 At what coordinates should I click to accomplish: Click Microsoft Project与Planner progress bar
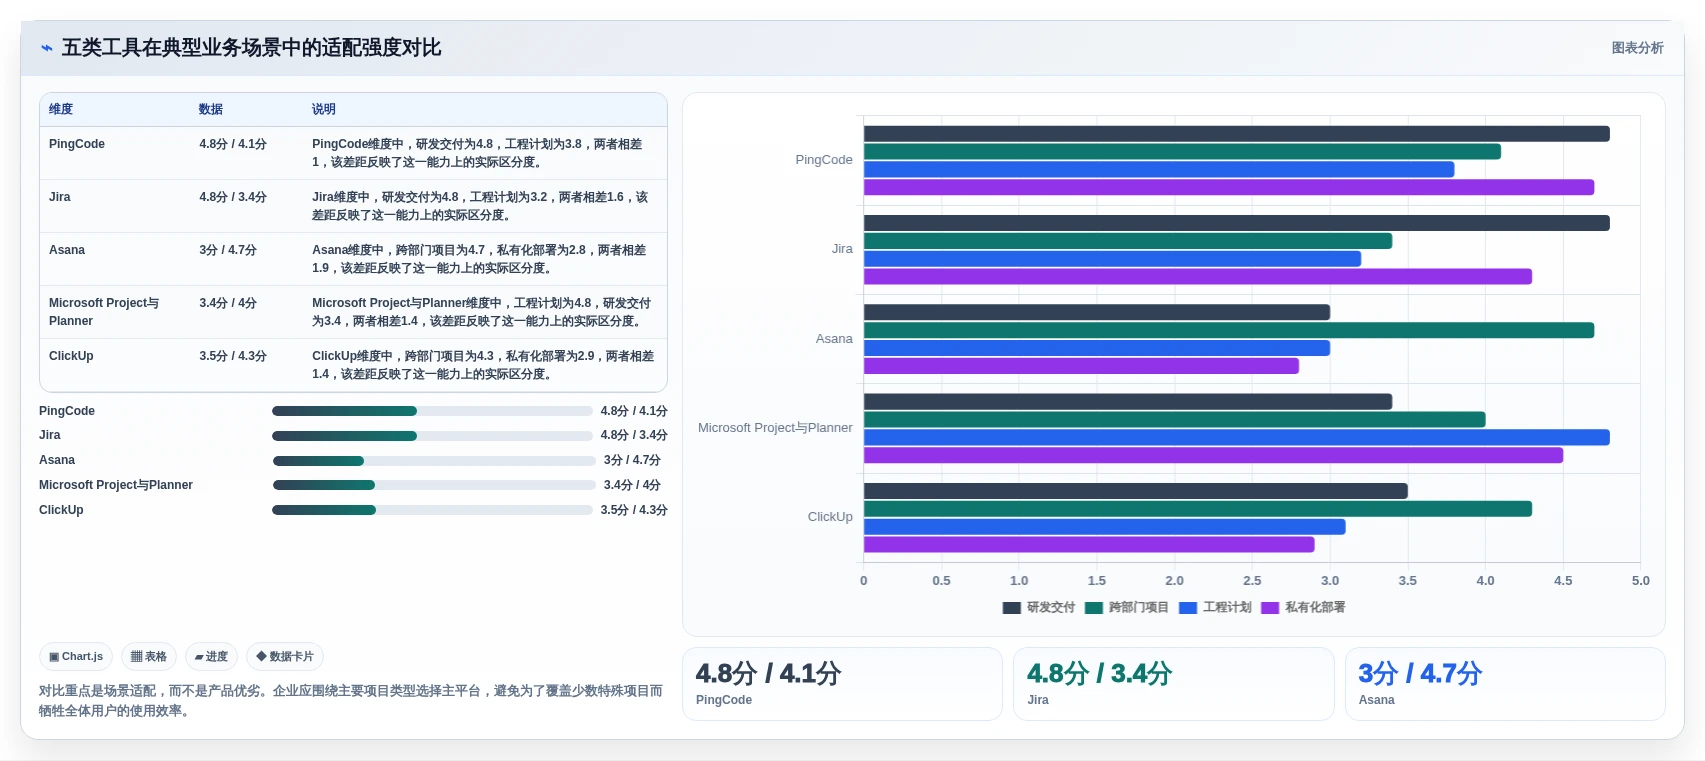pos(434,485)
